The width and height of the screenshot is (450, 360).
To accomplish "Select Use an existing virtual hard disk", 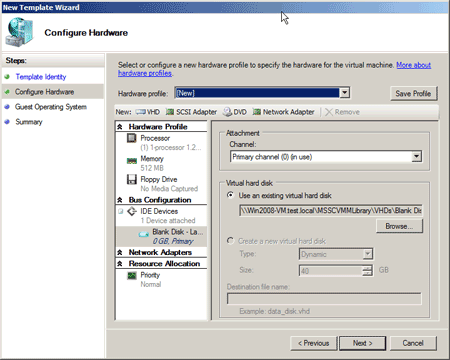I will (230, 195).
